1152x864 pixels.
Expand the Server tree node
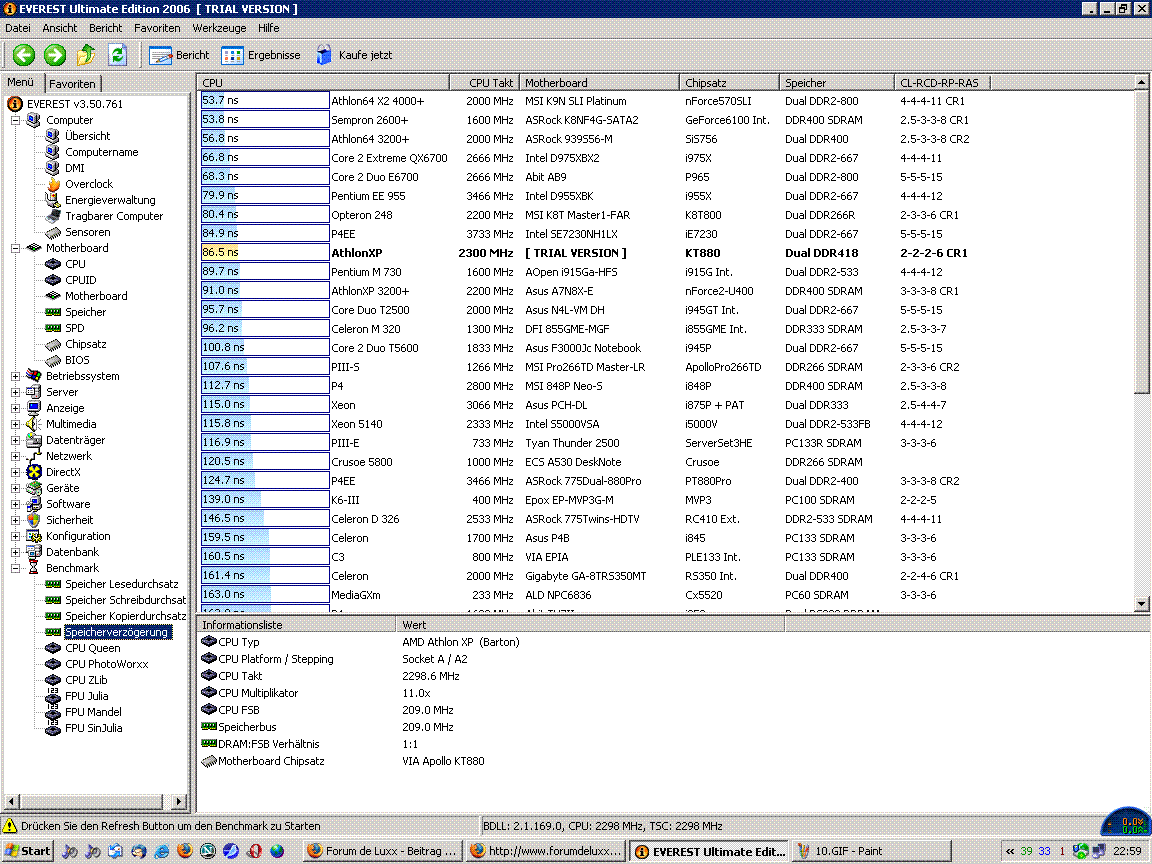point(15,392)
